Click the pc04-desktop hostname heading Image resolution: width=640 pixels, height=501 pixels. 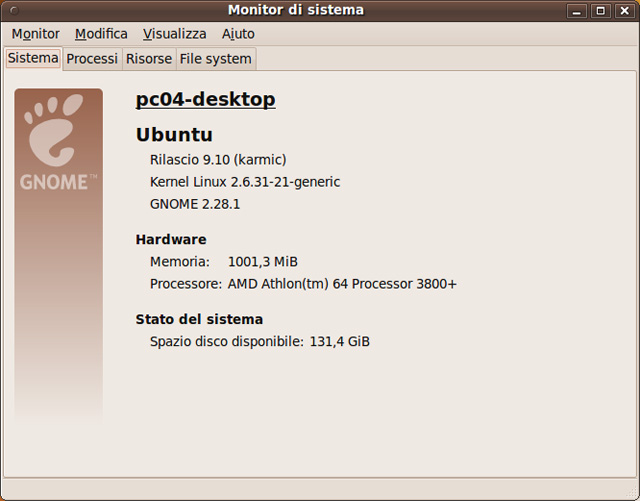205,100
